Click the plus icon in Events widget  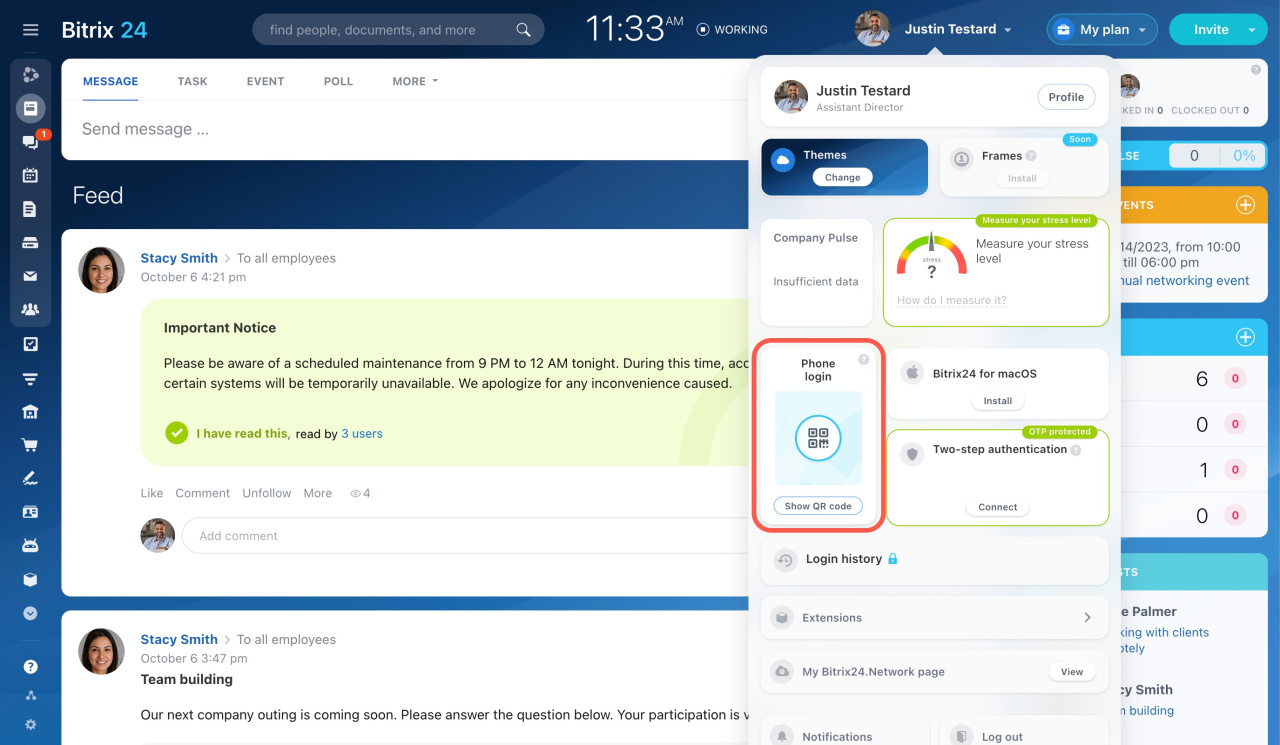pos(1245,205)
